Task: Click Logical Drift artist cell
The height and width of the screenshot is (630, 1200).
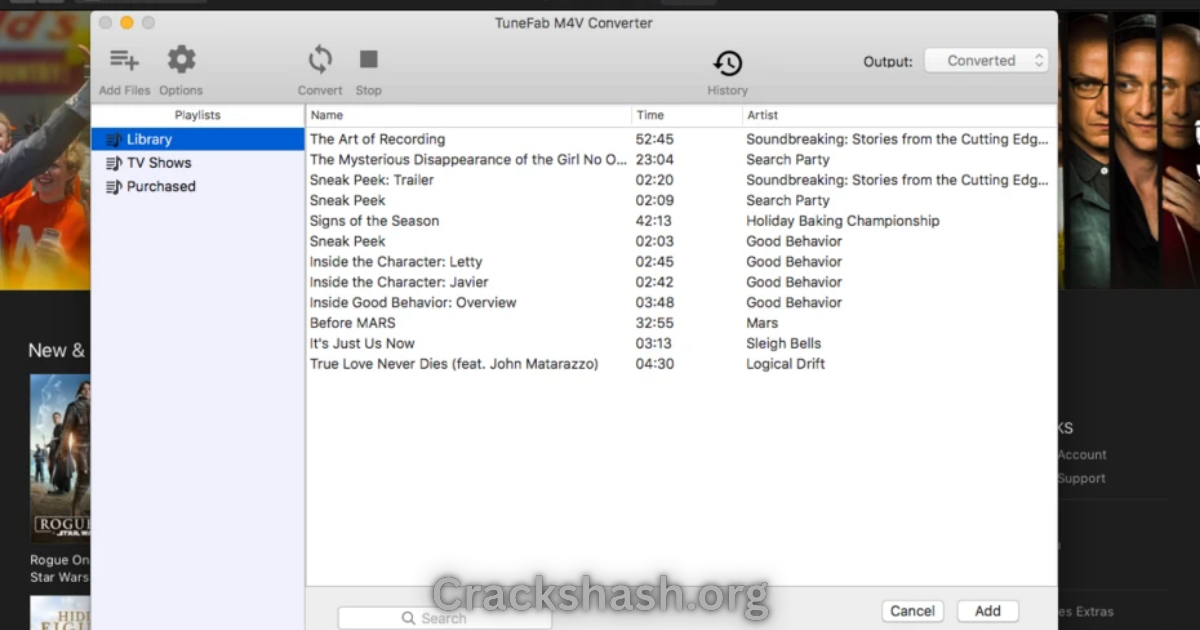Action: point(786,364)
